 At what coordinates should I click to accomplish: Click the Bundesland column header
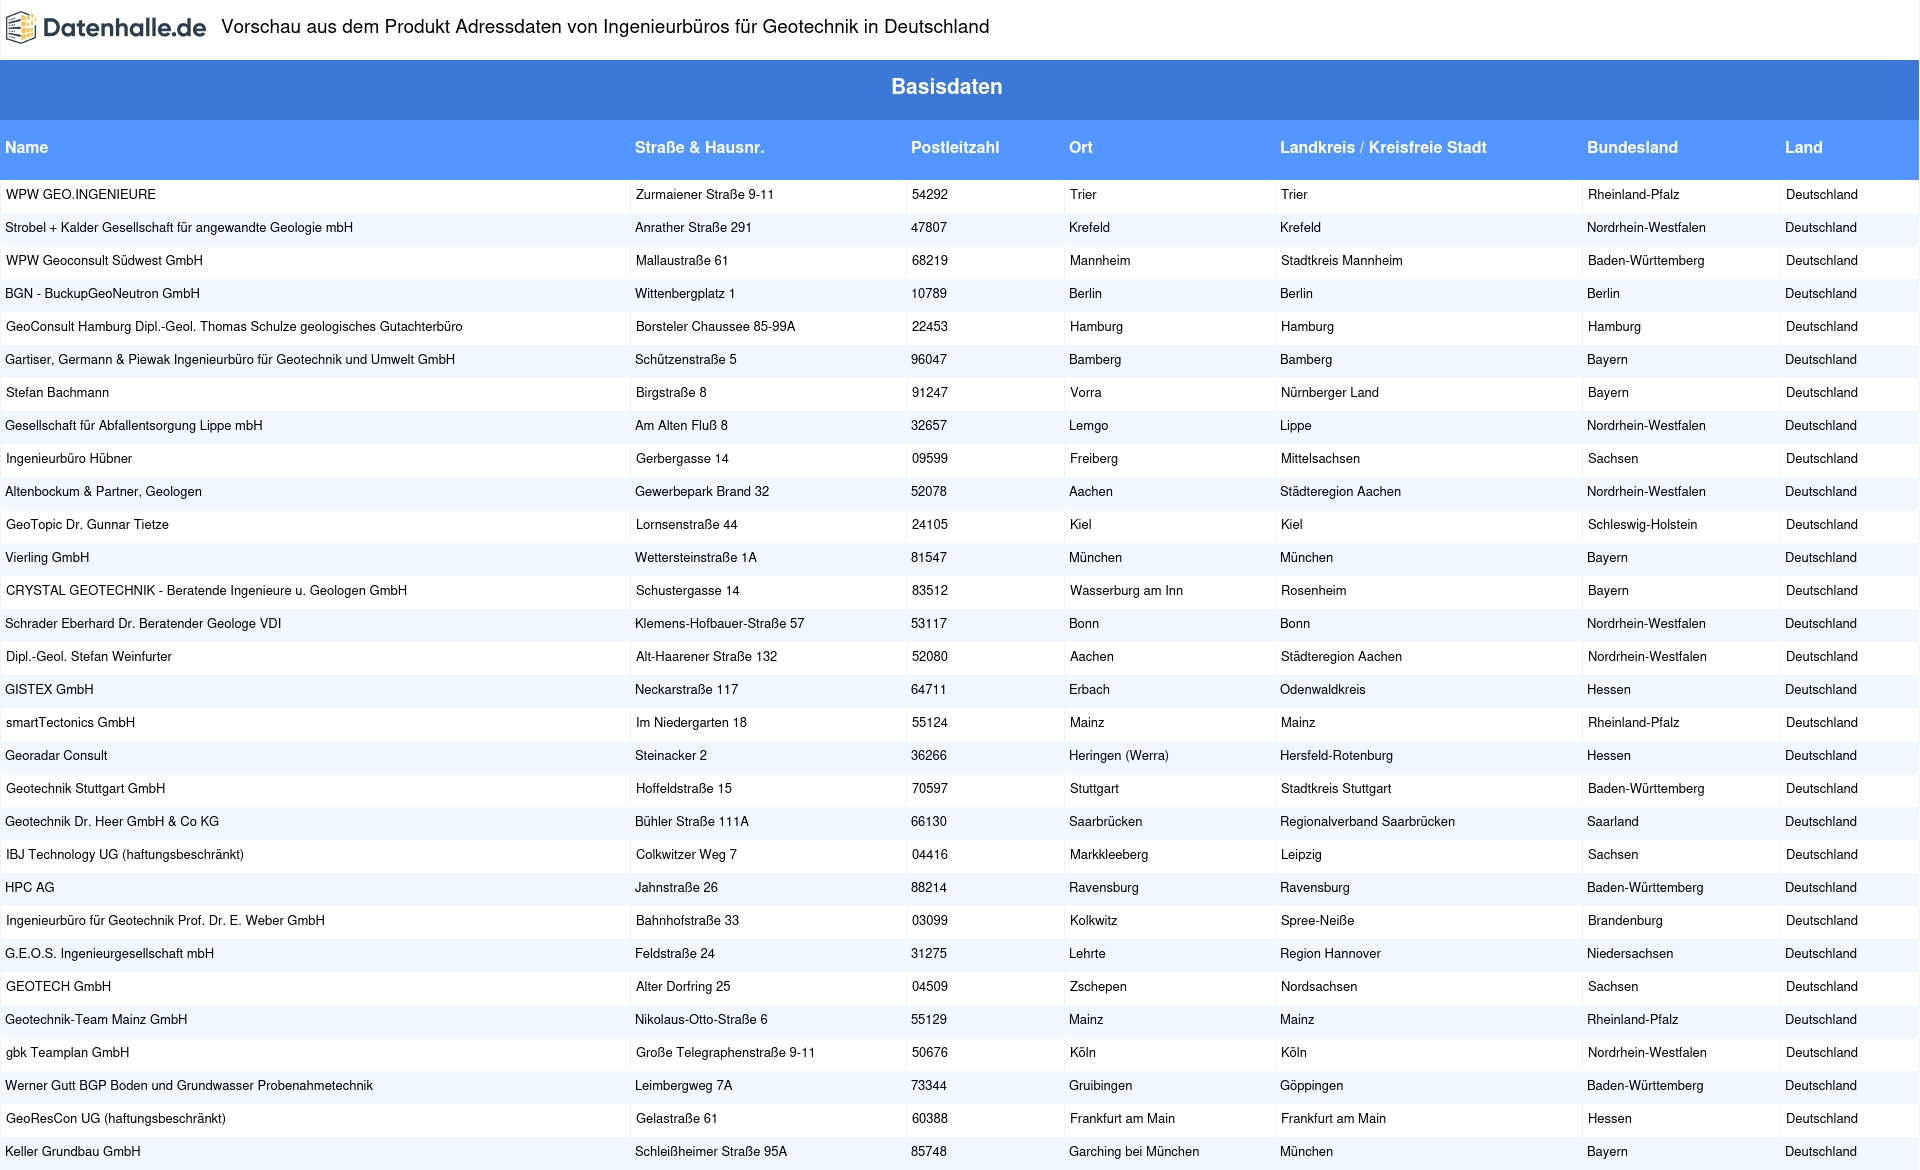(1632, 147)
